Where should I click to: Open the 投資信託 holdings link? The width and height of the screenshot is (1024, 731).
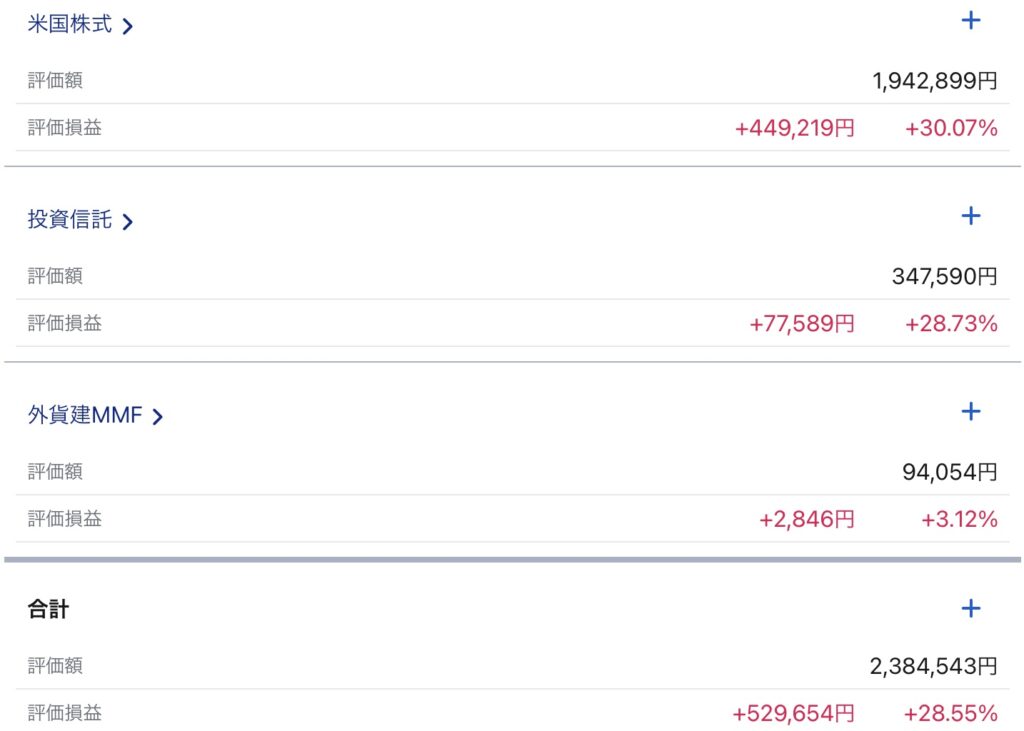tap(70, 220)
